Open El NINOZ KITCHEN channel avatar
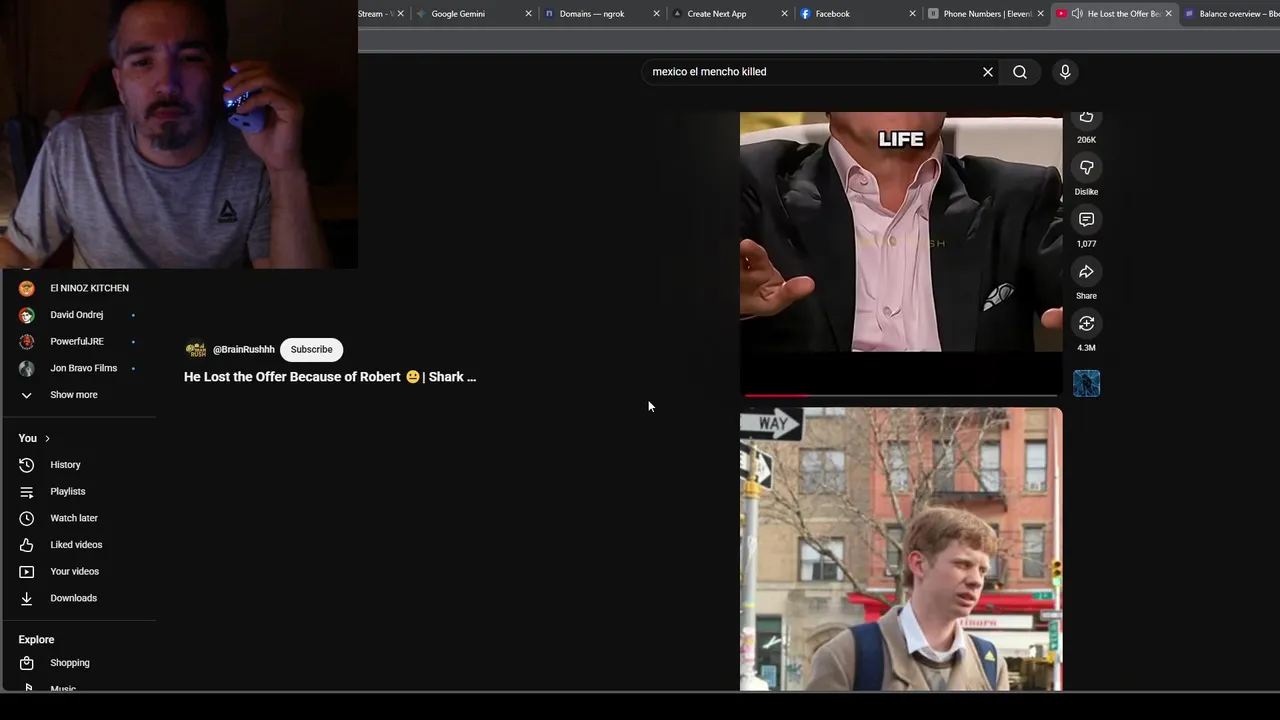The width and height of the screenshot is (1280, 720). pyautogui.click(x=27, y=288)
